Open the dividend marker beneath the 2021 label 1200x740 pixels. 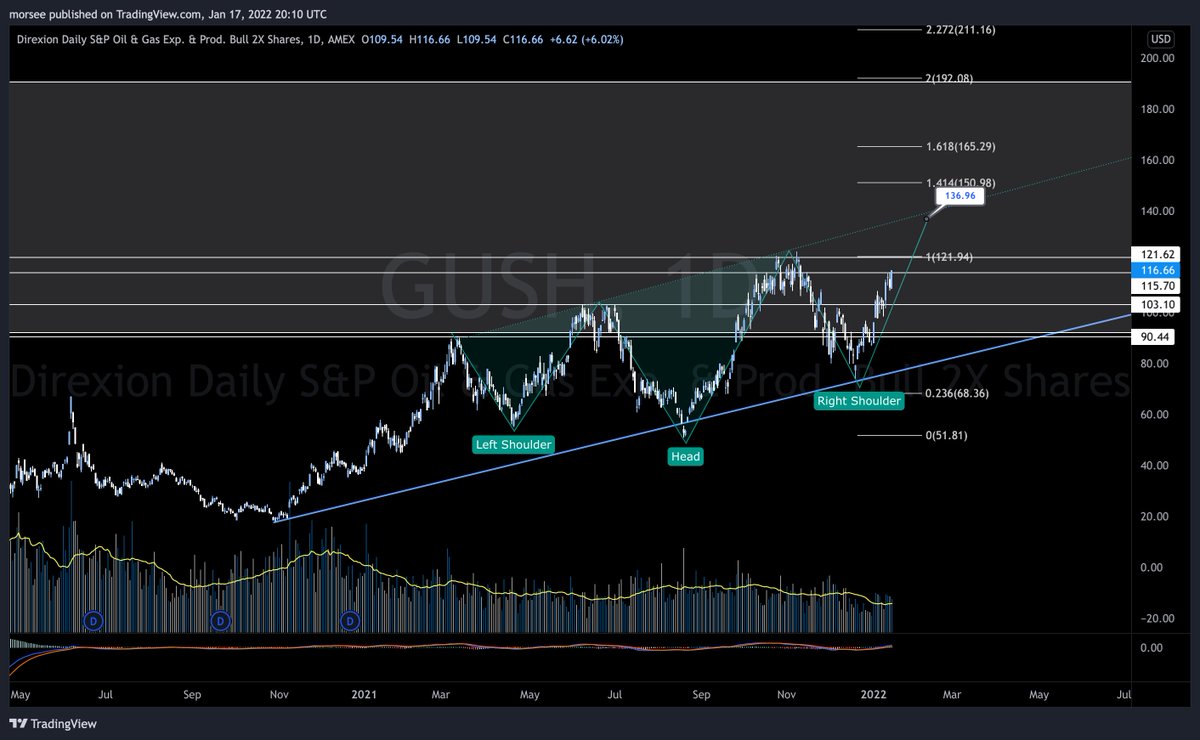tap(349, 620)
